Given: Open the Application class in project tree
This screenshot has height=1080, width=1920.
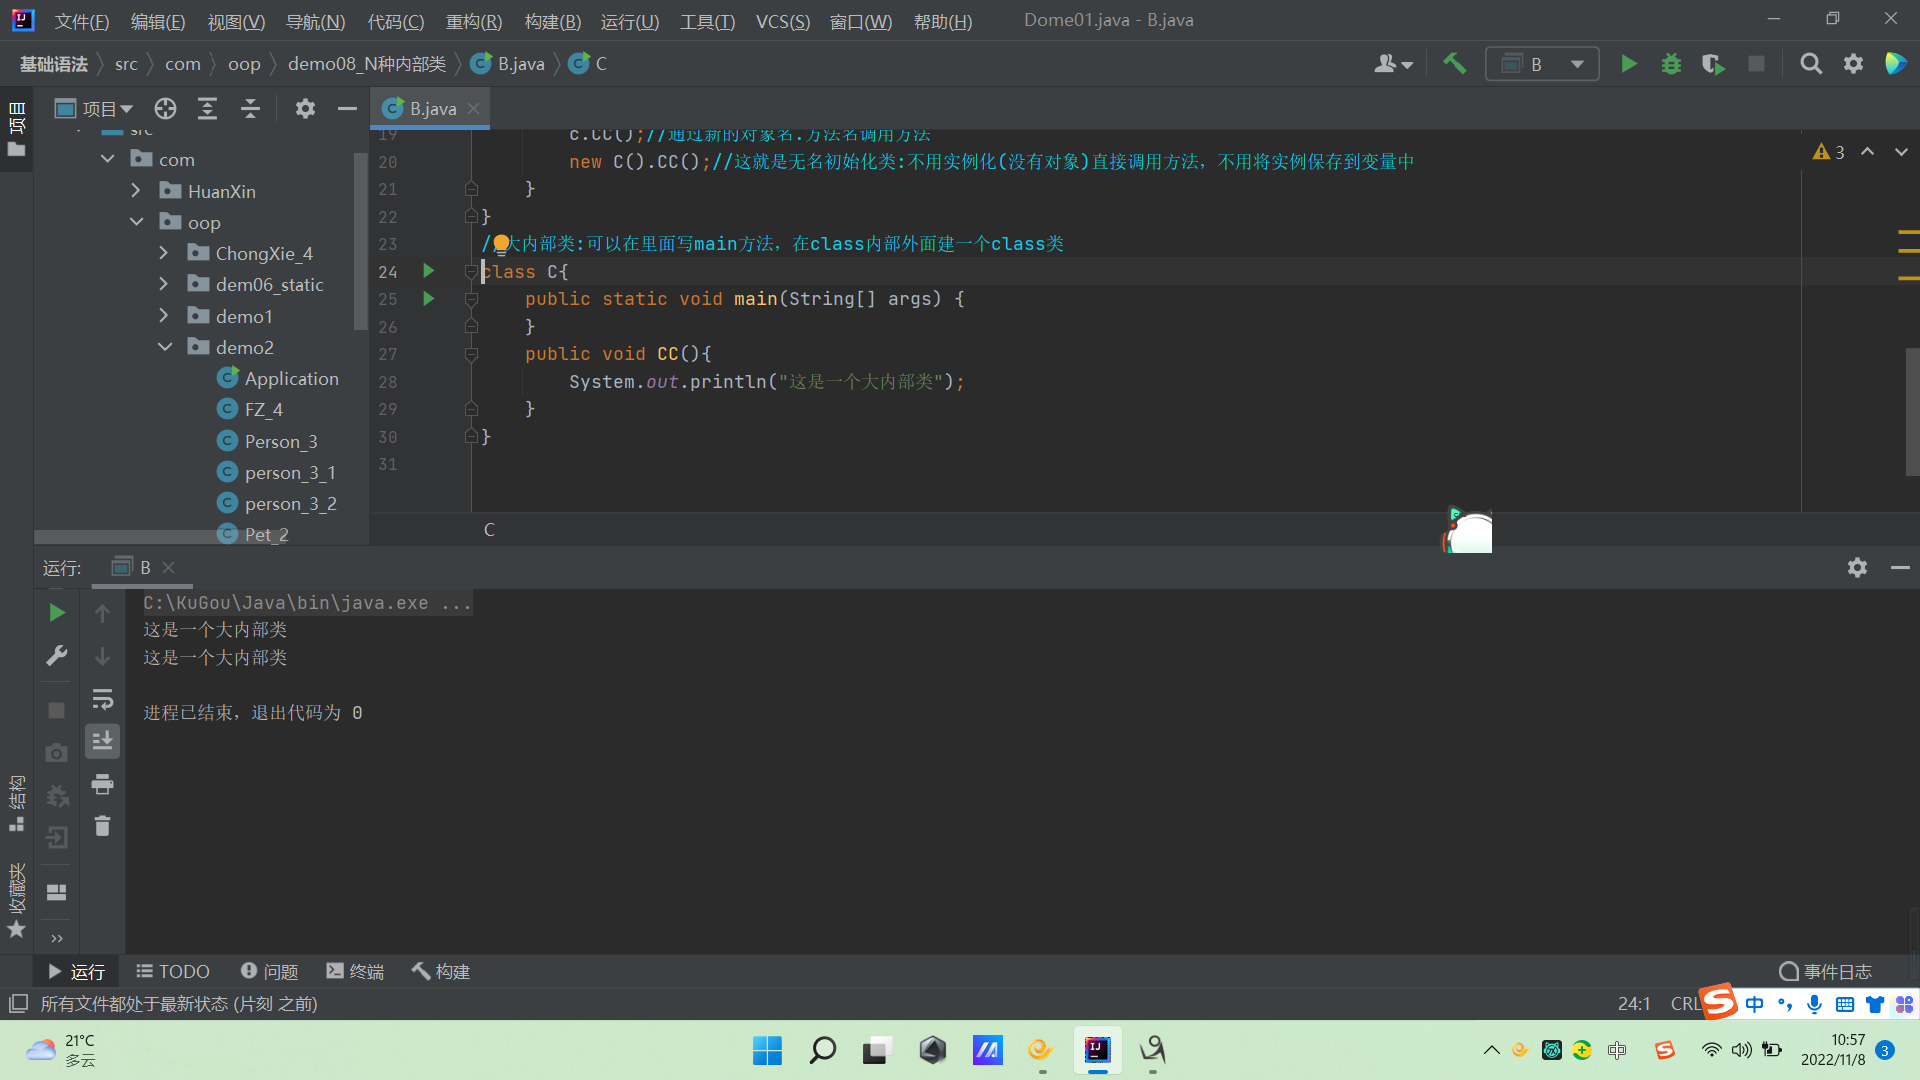Looking at the screenshot, I should click(x=291, y=379).
